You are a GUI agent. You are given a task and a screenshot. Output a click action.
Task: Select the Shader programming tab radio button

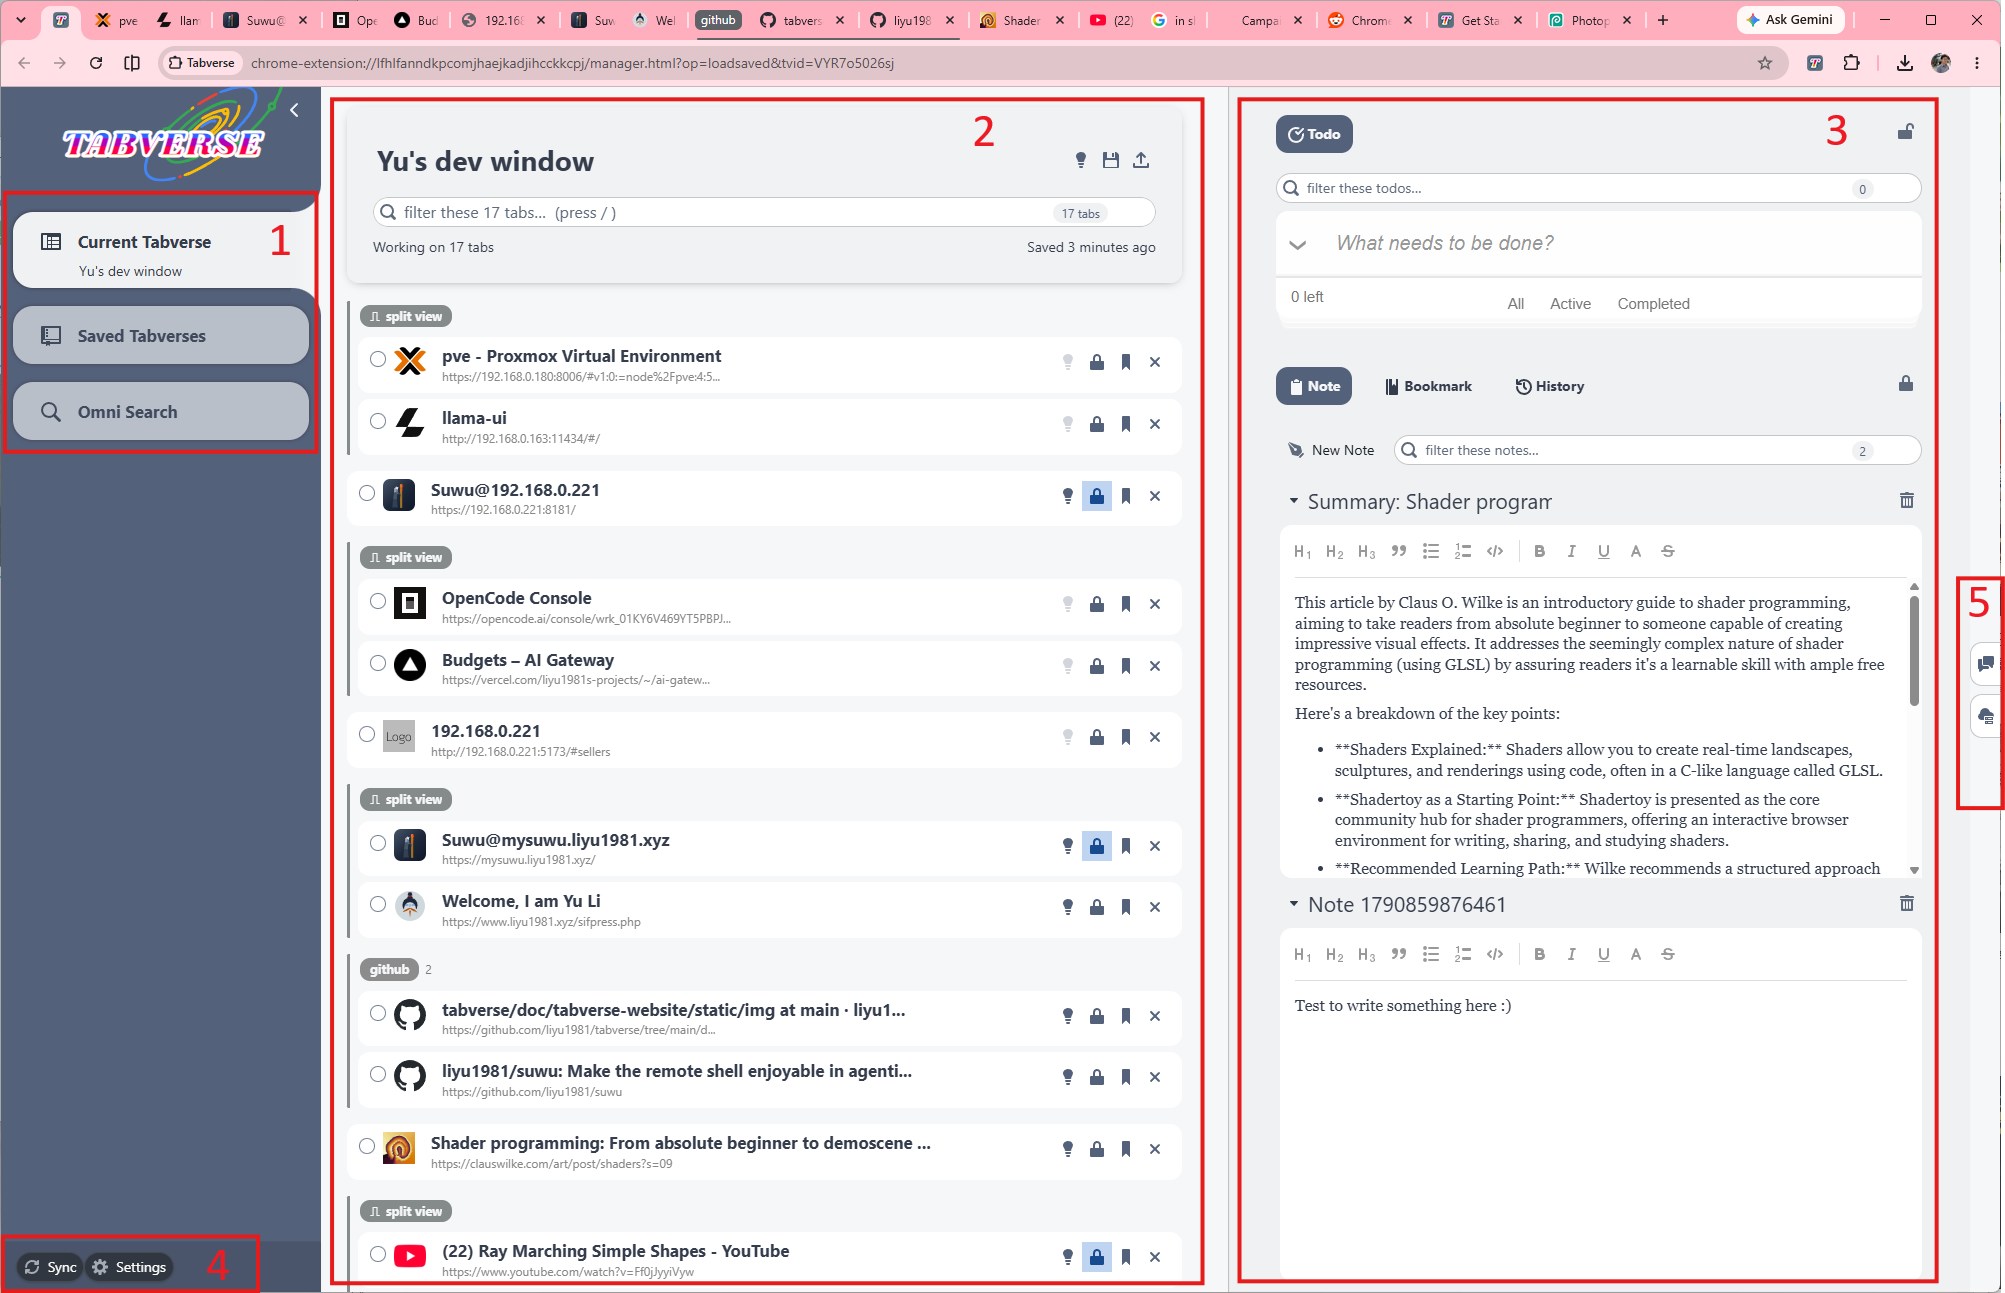(x=367, y=1146)
